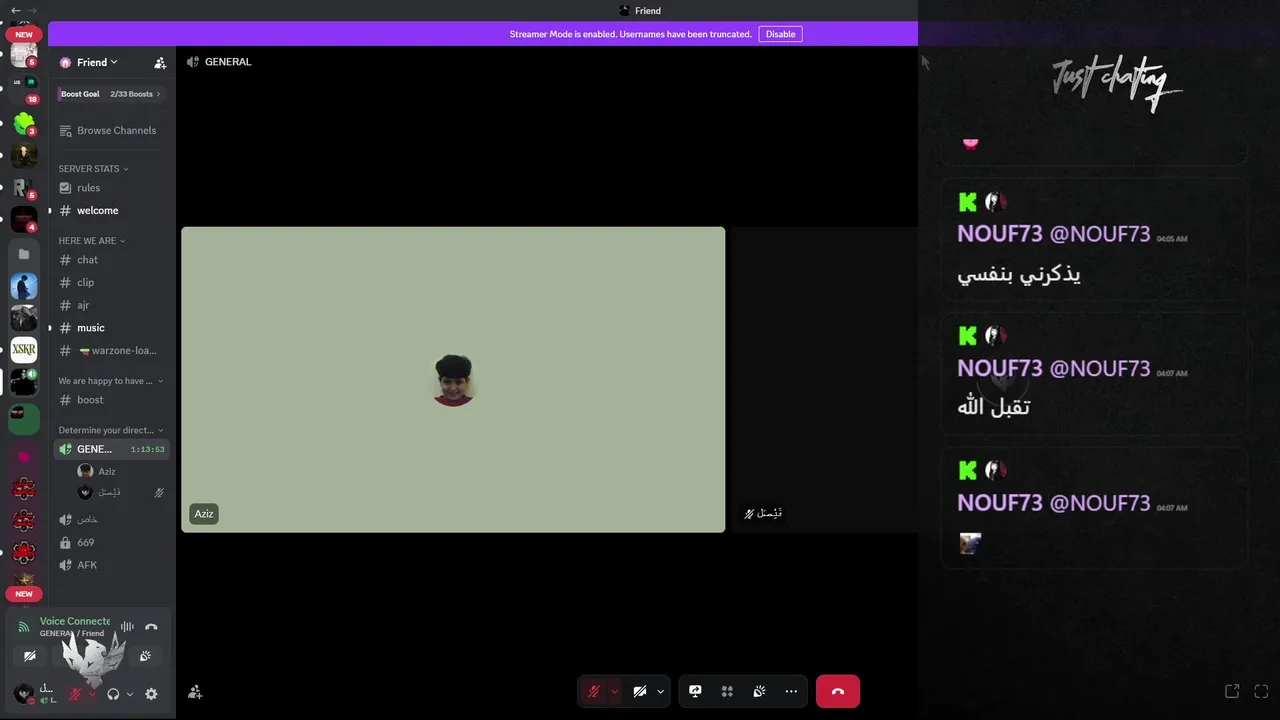Open microphone options arrow in call bar
Image resolution: width=1280 pixels, height=720 pixels.
(614, 691)
